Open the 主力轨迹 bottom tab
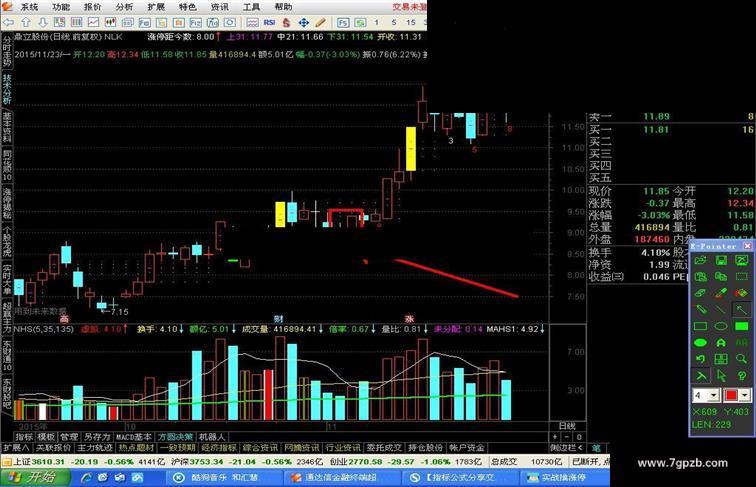Screen dimensions: 756x487 click(x=94, y=447)
